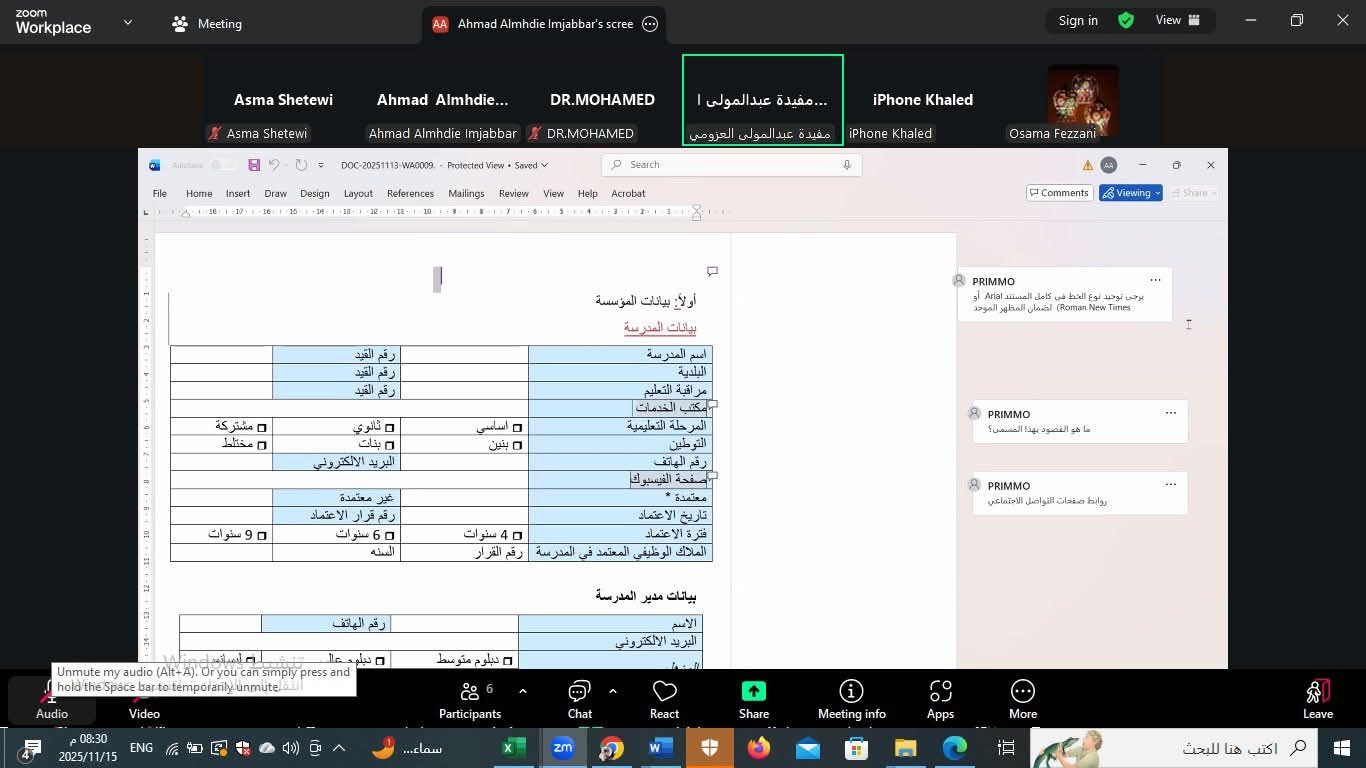Viewport: 1366px width, 768px height.
Task: Check the '4 سنوات' checkbox
Action: tap(517, 535)
